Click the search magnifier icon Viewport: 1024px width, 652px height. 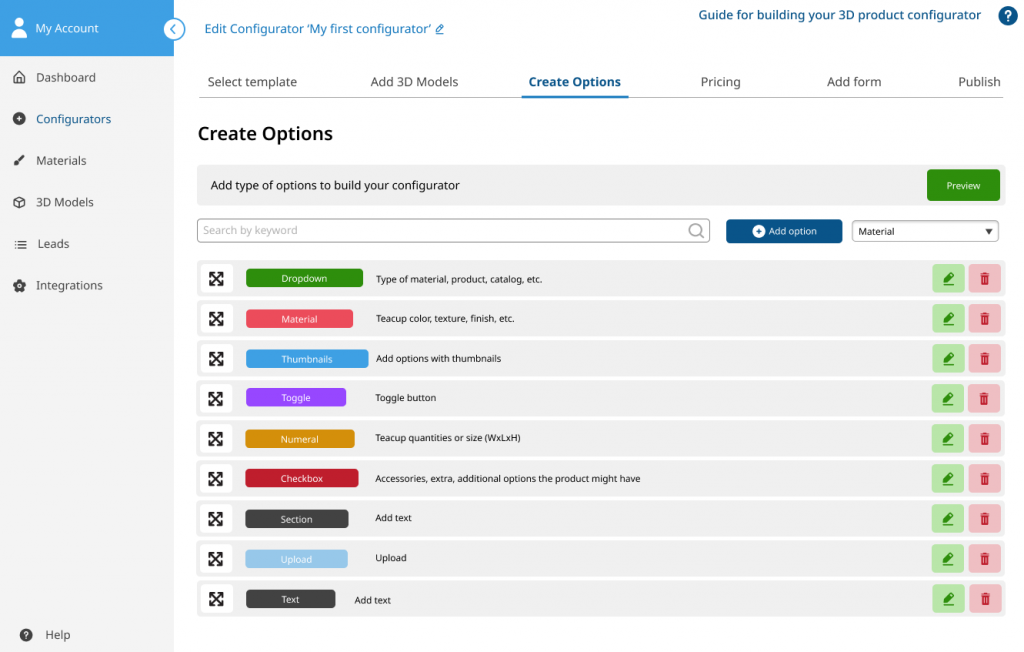(x=696, y=231)
